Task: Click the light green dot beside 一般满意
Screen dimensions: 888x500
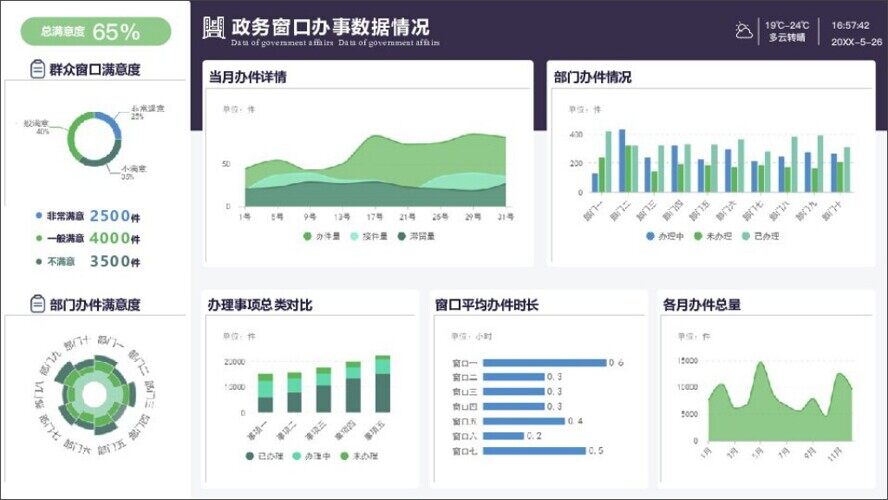Action: (x=39, y=239)
